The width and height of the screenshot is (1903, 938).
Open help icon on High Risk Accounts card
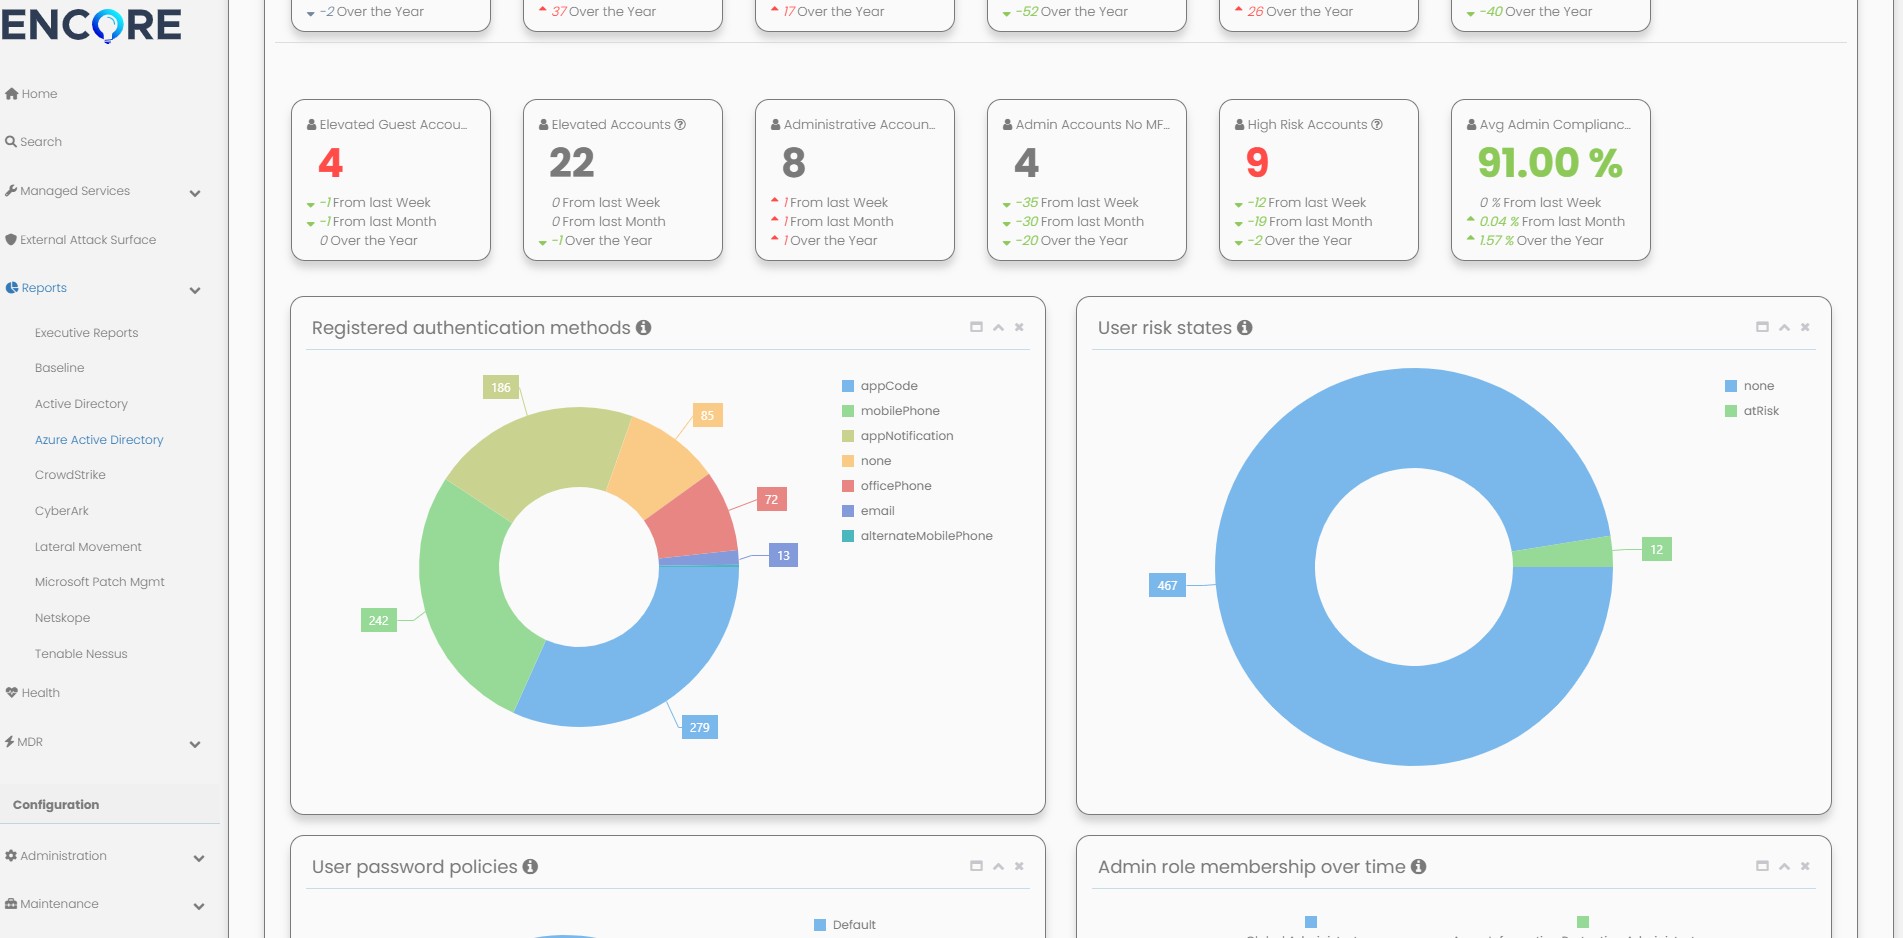click(1377, 125)
